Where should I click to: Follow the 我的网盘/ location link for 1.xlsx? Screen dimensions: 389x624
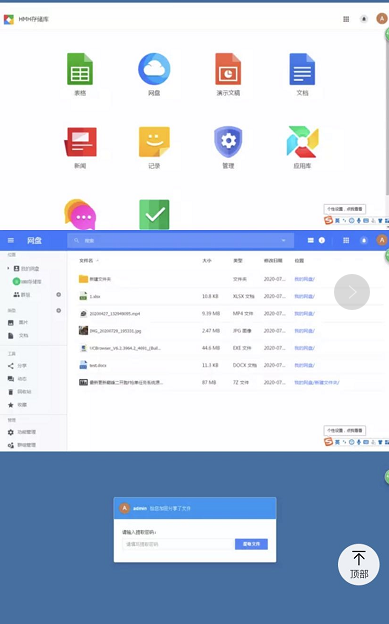click(304, 296)
